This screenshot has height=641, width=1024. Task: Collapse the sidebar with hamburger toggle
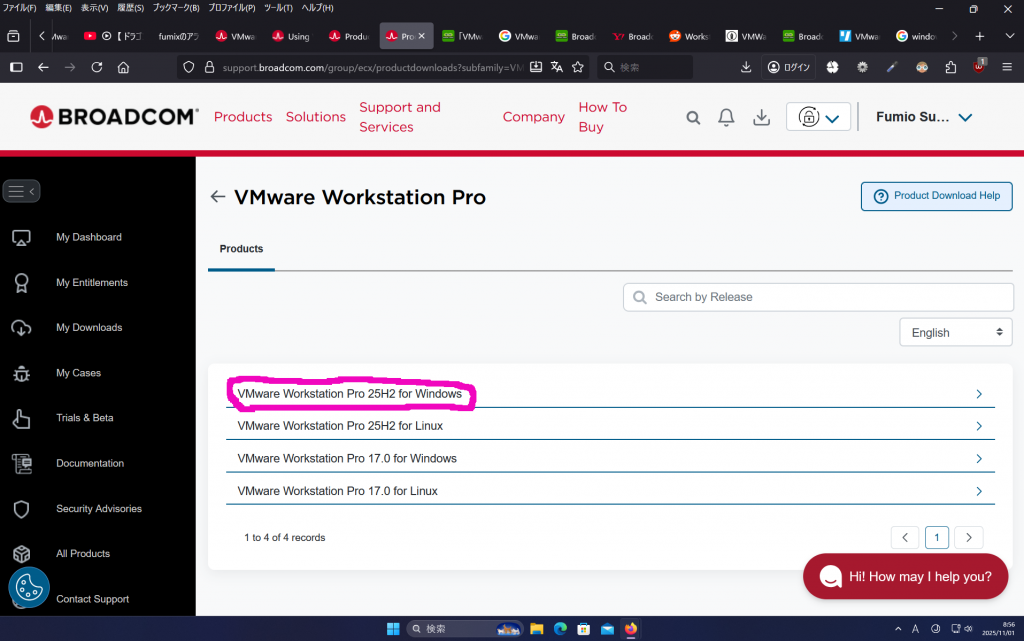coord(21,191)
